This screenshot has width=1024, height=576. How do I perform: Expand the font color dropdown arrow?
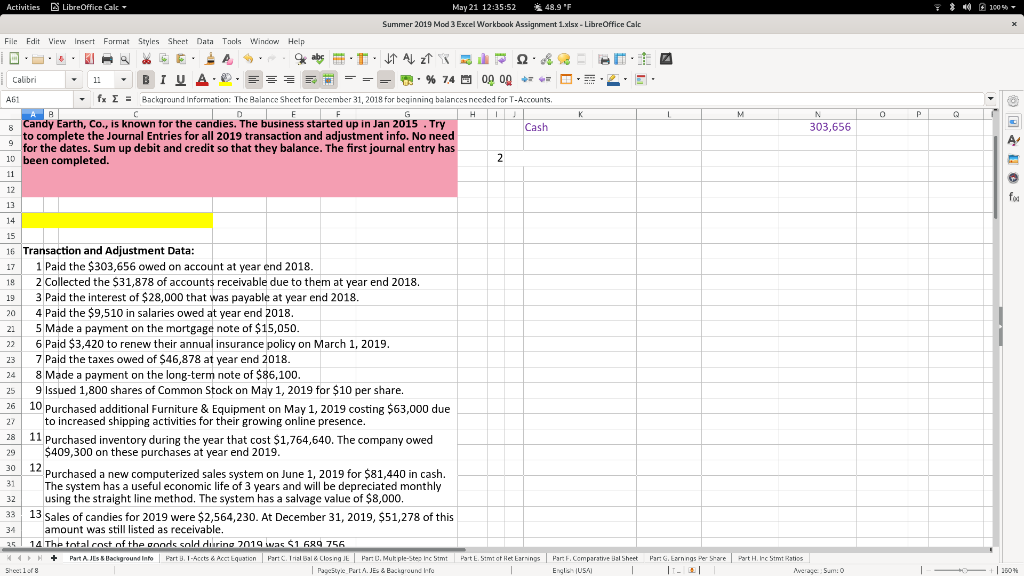tap(214, 78)
